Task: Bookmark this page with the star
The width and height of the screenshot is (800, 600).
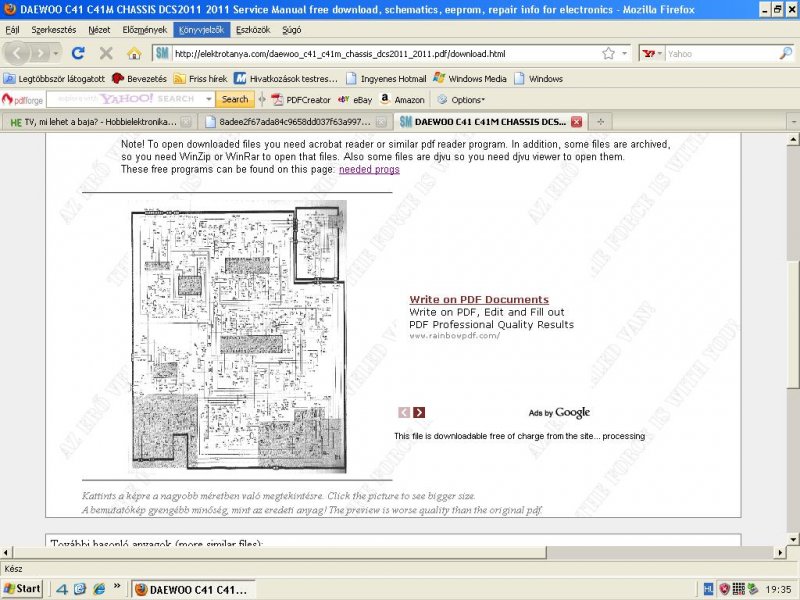Action: point(608,54)
